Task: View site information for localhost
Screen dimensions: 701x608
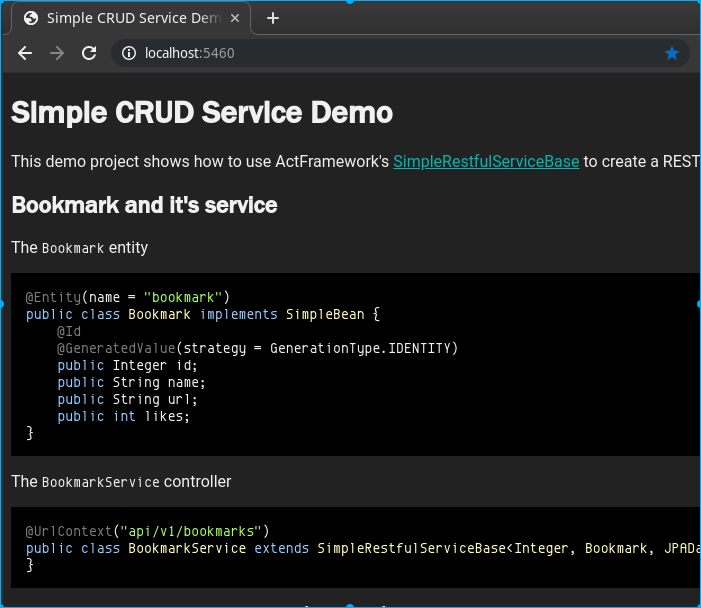Action: (x=129, y=53)
